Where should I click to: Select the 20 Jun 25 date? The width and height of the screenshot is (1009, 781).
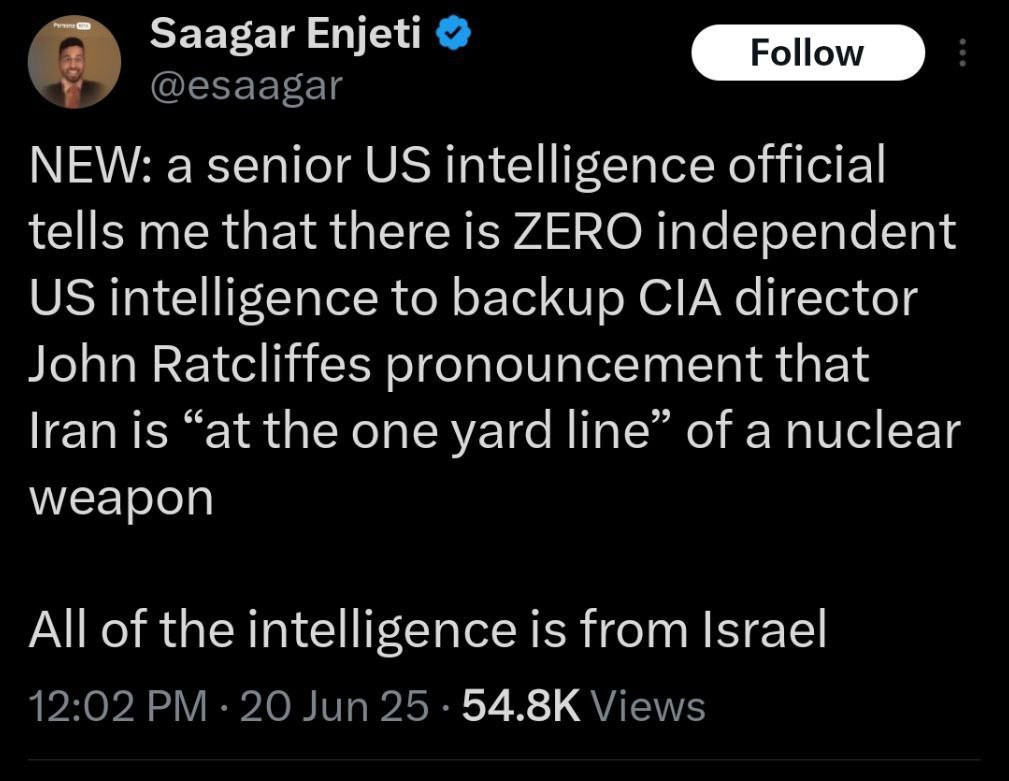[x=335, y=706]
